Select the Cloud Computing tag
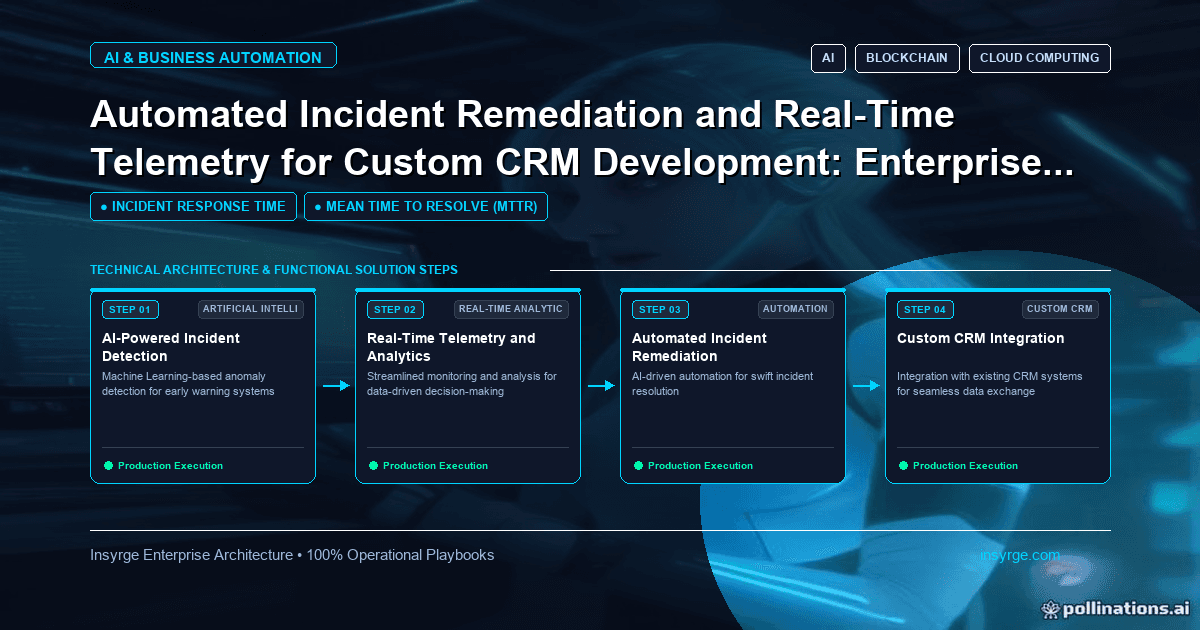Screen dimensions: 1200x630 tap(1039, 58)
